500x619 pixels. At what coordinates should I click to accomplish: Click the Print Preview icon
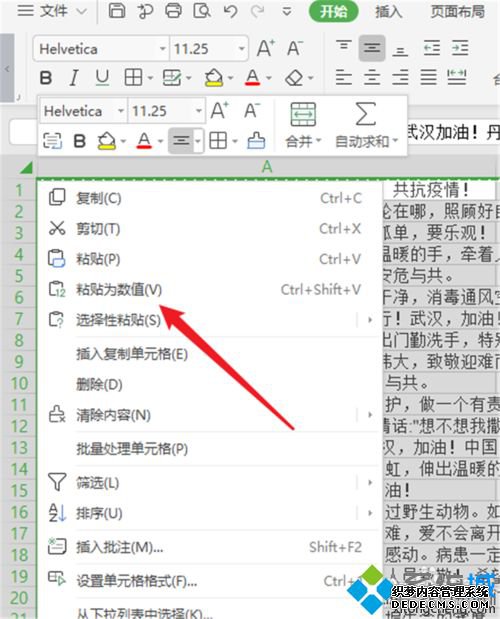[x=202, y=11]
